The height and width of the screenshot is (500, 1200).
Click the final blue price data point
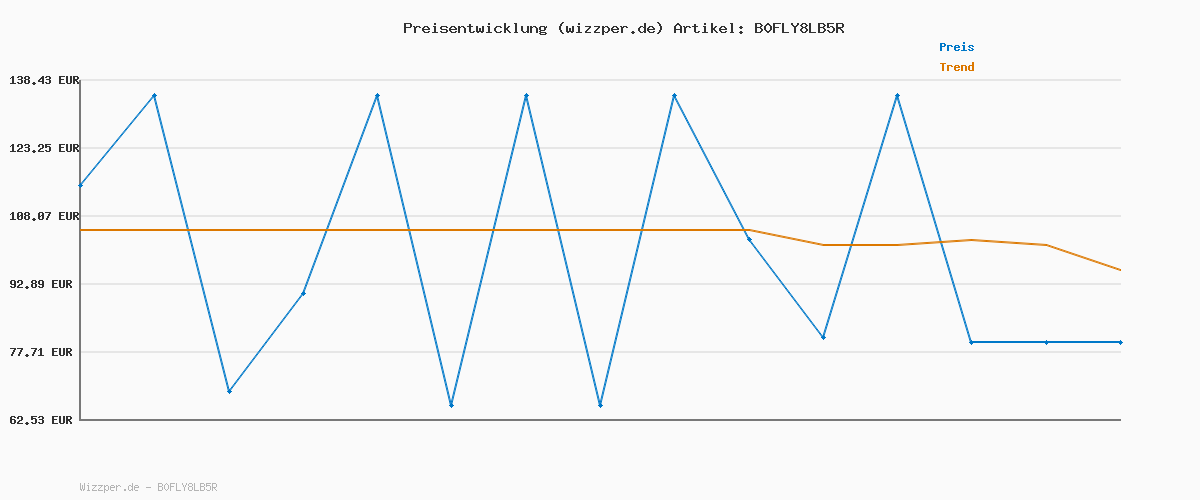tap(1120, 342)
